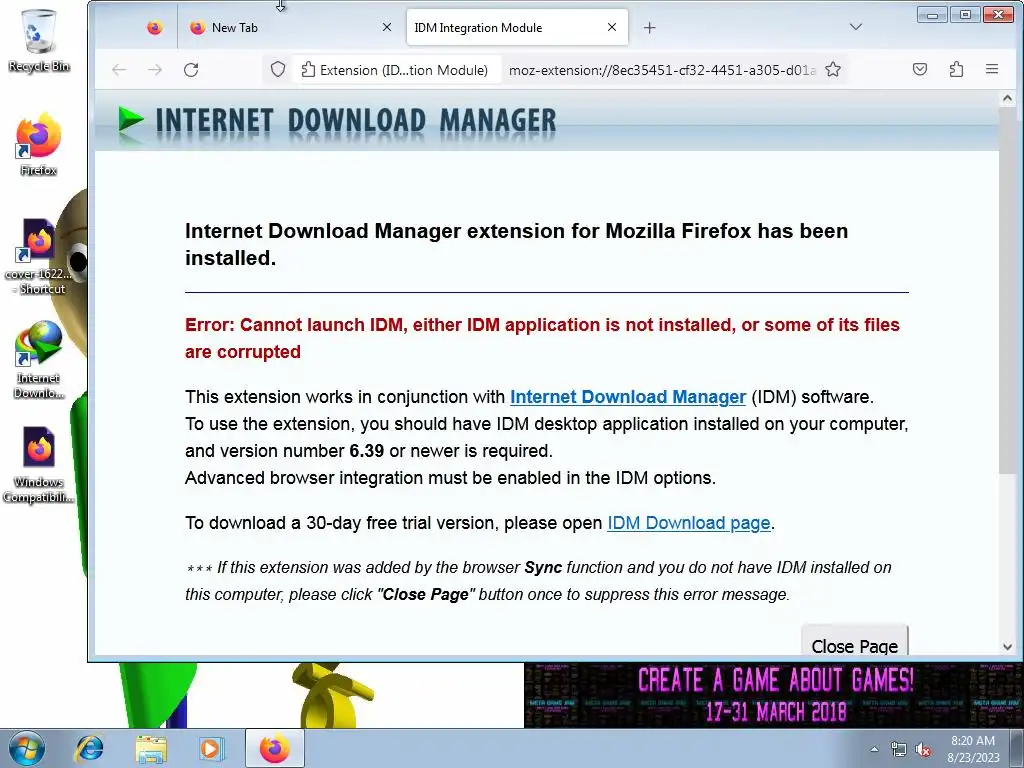Click the pinned Firefox tab icon
Screen dimensions: 1024x768
[154, 27]
